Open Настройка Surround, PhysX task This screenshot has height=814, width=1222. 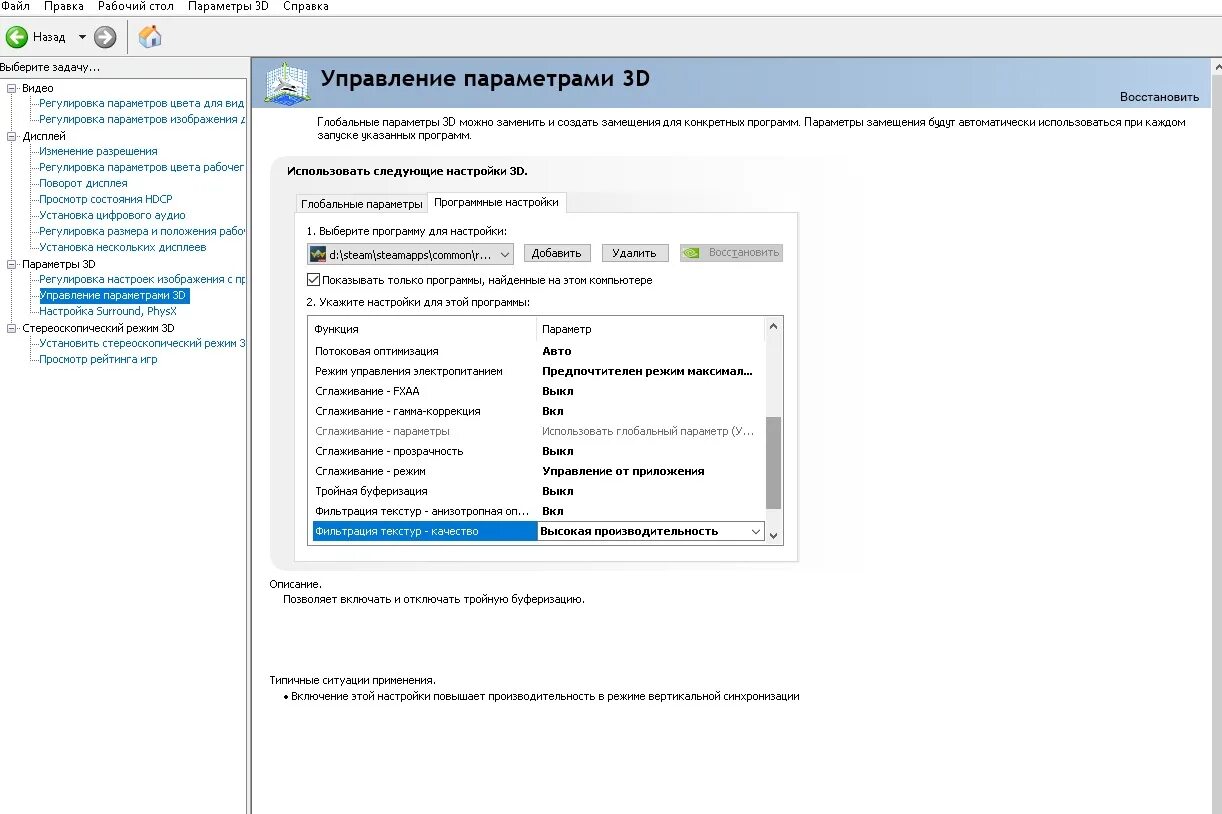pyautogui.click(x=108, y=311)
